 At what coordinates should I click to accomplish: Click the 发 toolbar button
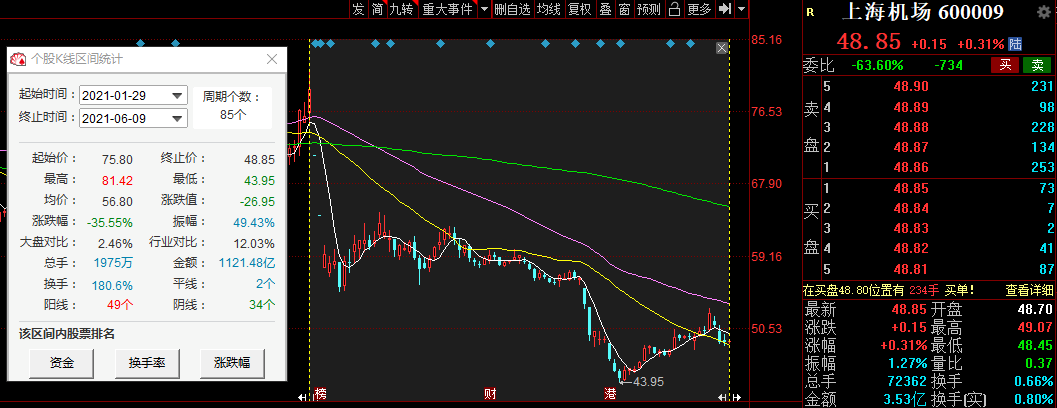pos(358,9)
